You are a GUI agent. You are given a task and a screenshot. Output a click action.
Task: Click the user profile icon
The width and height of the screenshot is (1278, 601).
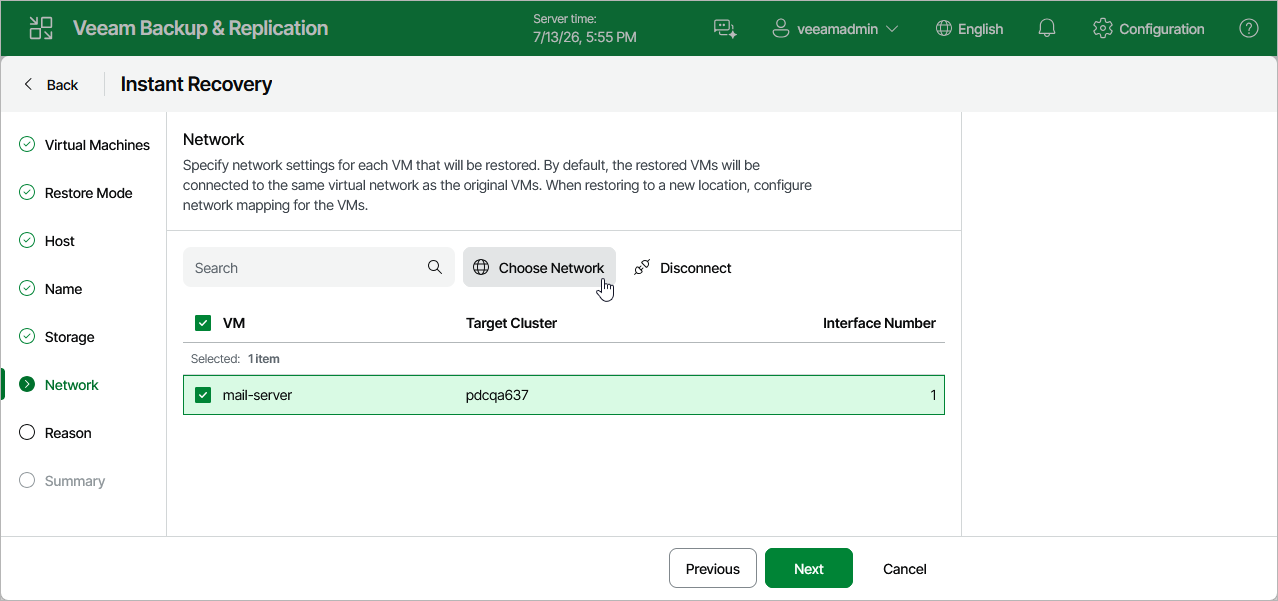click(781, 29)
